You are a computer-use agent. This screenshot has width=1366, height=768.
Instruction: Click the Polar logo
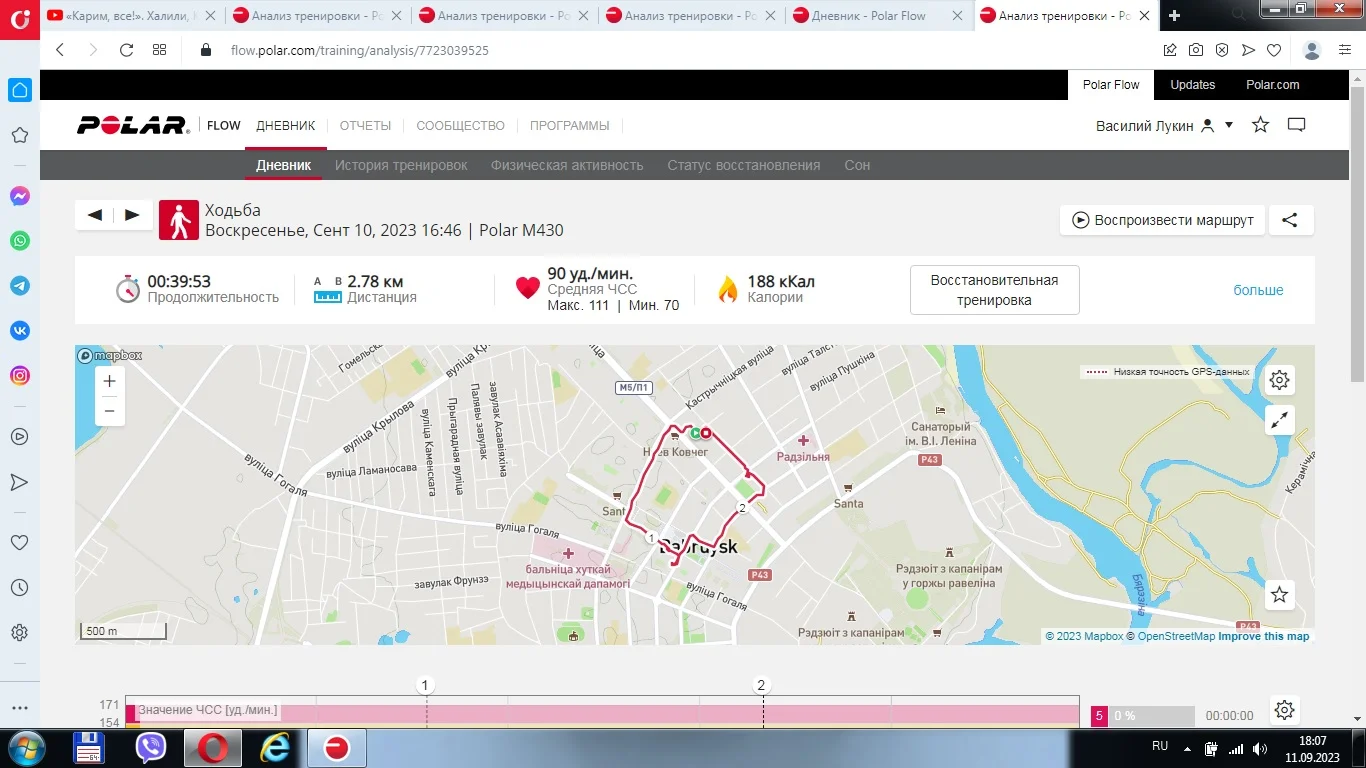coord(133,126)
